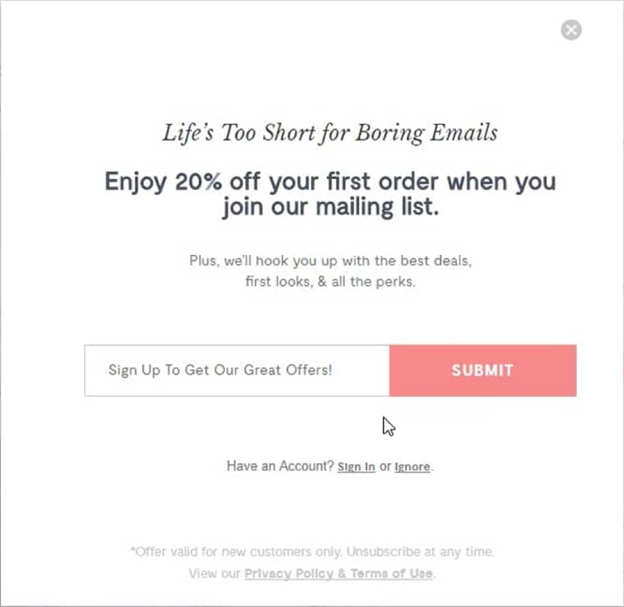
Task: Click the "20%" text in the heading
Action: coord(199,183)
